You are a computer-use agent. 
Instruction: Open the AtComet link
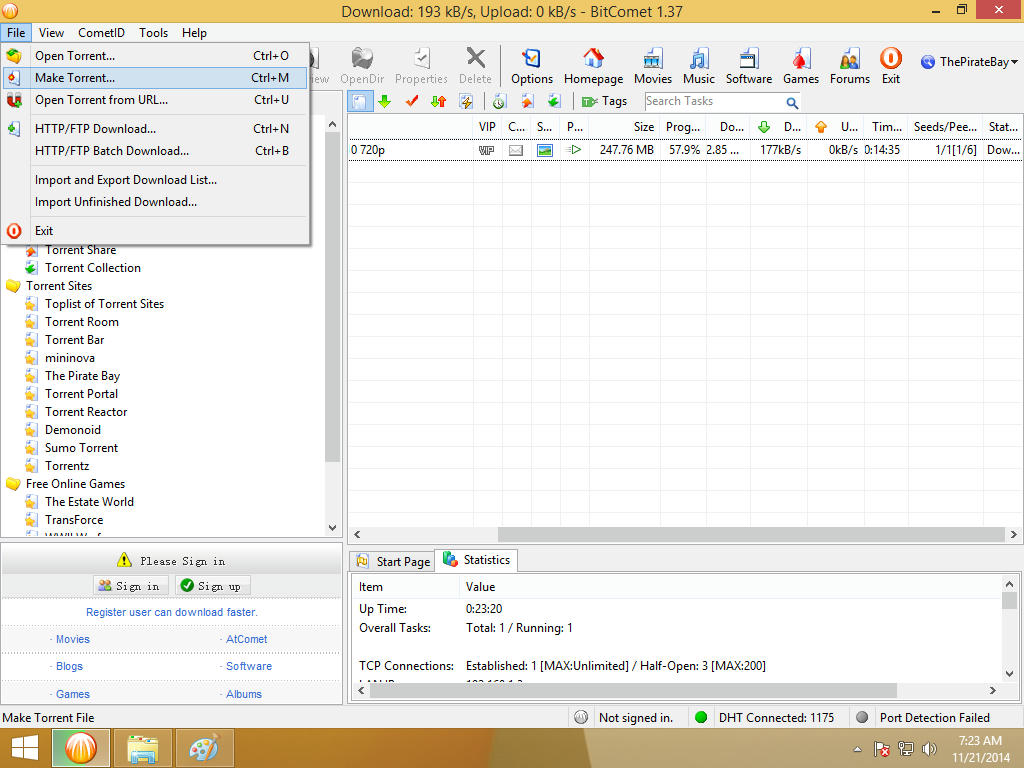point(246,639)
